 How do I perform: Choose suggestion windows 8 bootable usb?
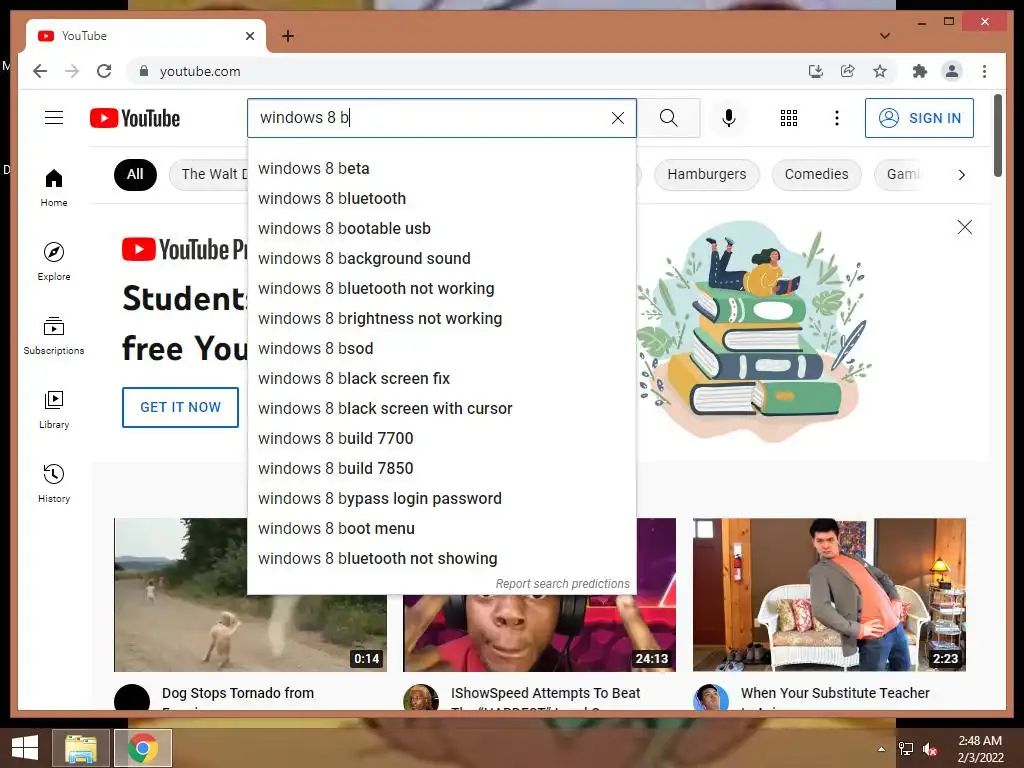(441, 229)
